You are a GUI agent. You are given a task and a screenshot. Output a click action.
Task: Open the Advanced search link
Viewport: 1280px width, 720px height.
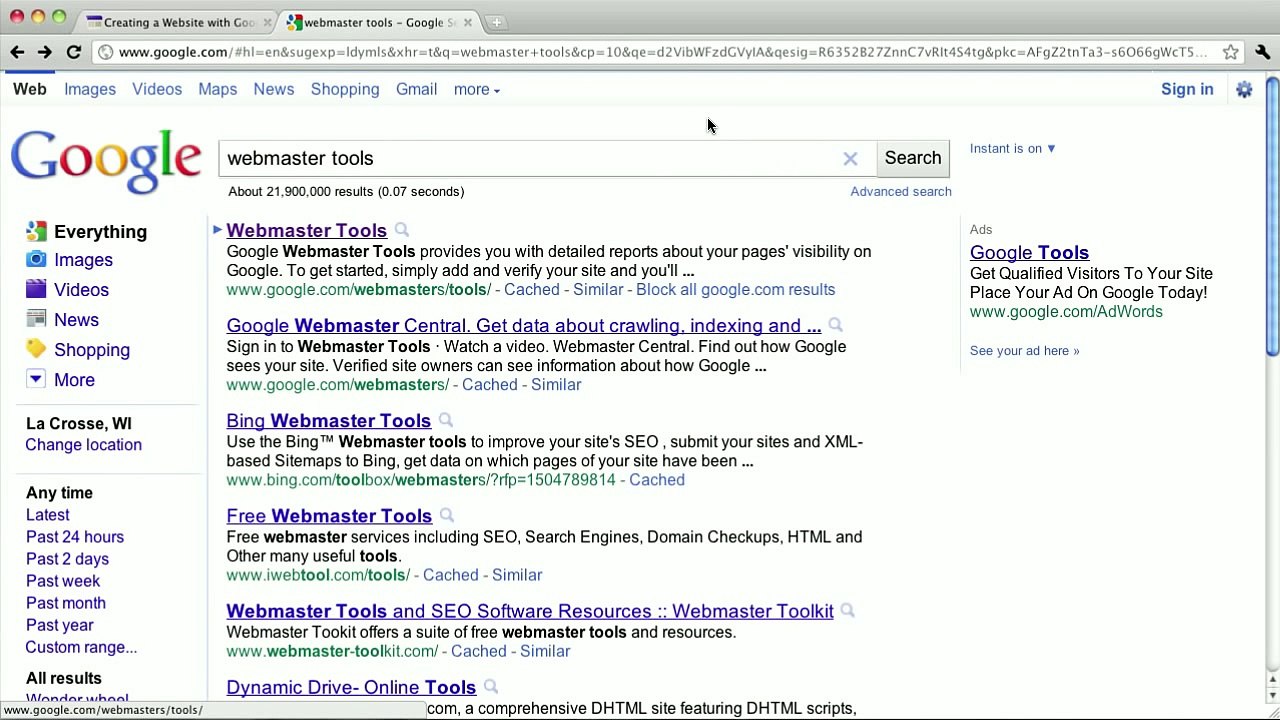[x=900, y=192]
